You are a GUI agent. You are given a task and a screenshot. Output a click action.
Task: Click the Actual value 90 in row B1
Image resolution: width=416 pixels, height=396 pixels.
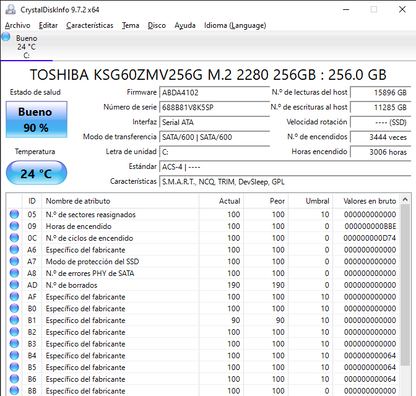point(236,320)
